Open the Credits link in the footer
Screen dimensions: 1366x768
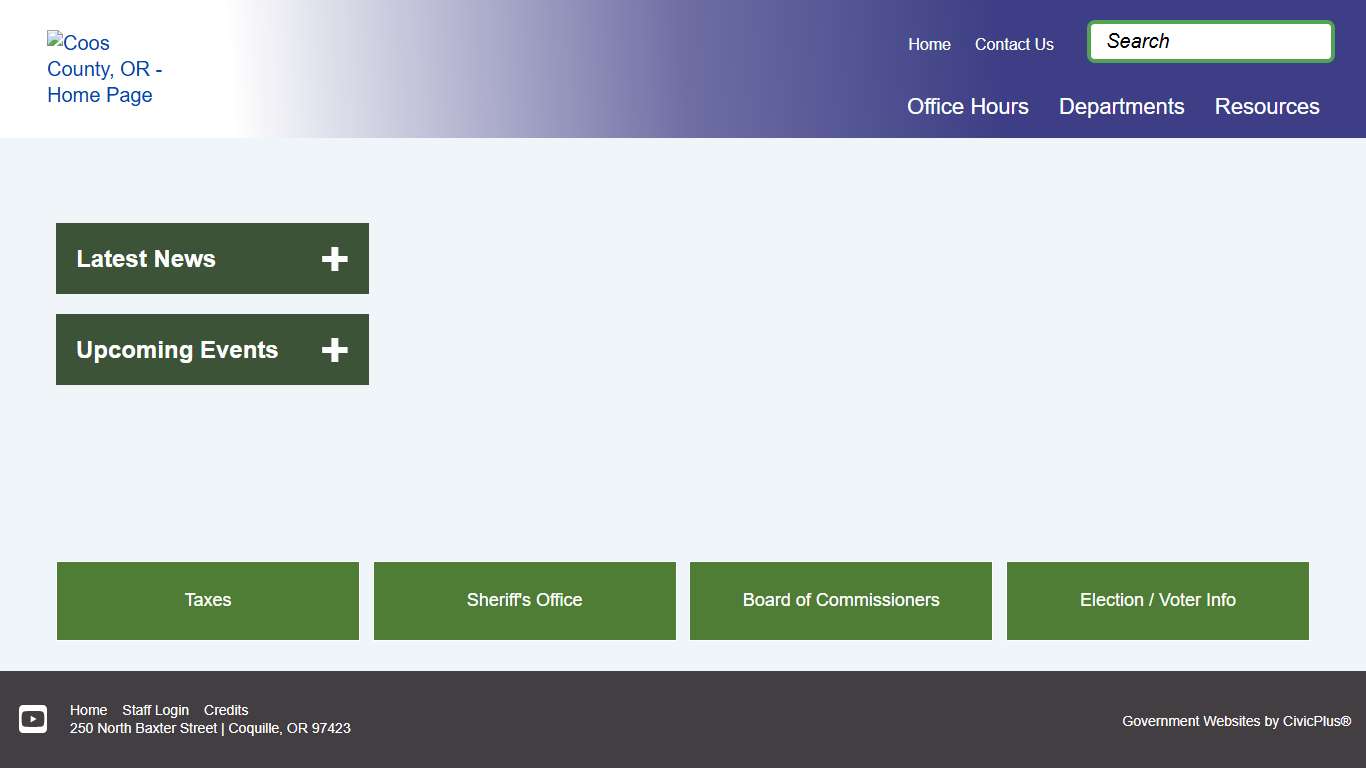tap(226, 710)
